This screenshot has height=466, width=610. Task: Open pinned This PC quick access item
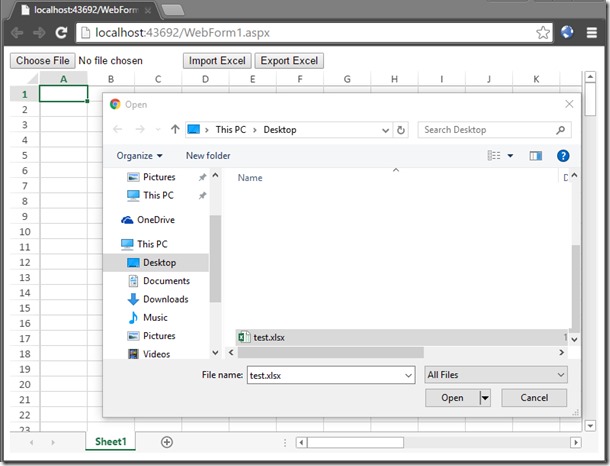click(x=150, y=195)
